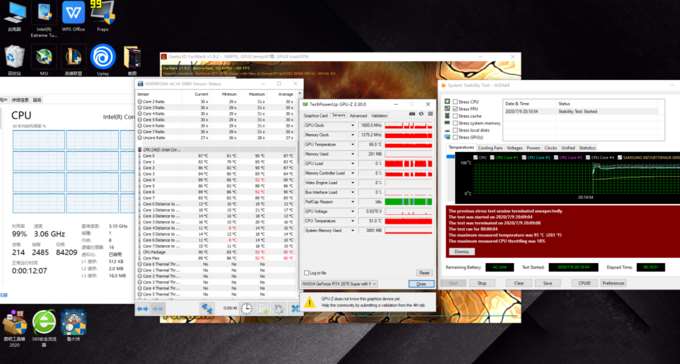Enable Stress GPU(s) checkbox

pos(455,137)
